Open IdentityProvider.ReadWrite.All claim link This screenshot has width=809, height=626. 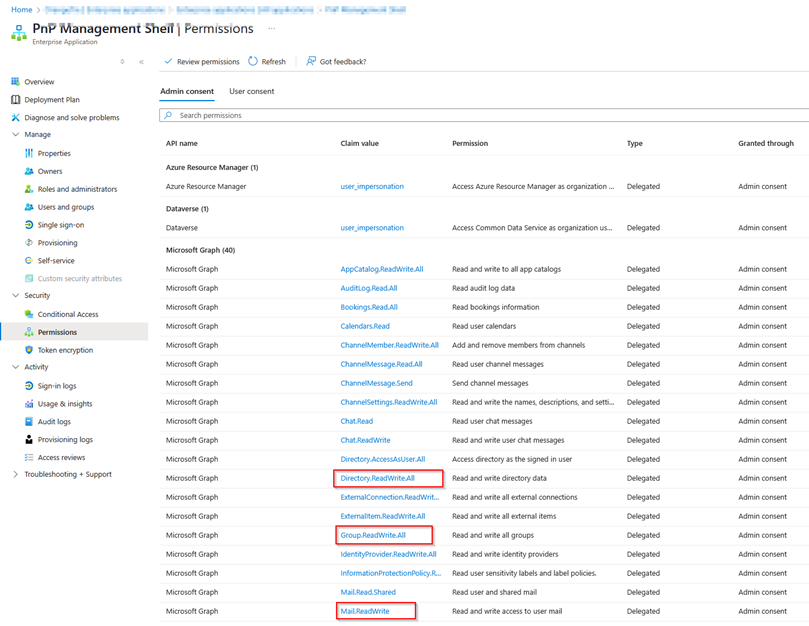coord(389,554)
